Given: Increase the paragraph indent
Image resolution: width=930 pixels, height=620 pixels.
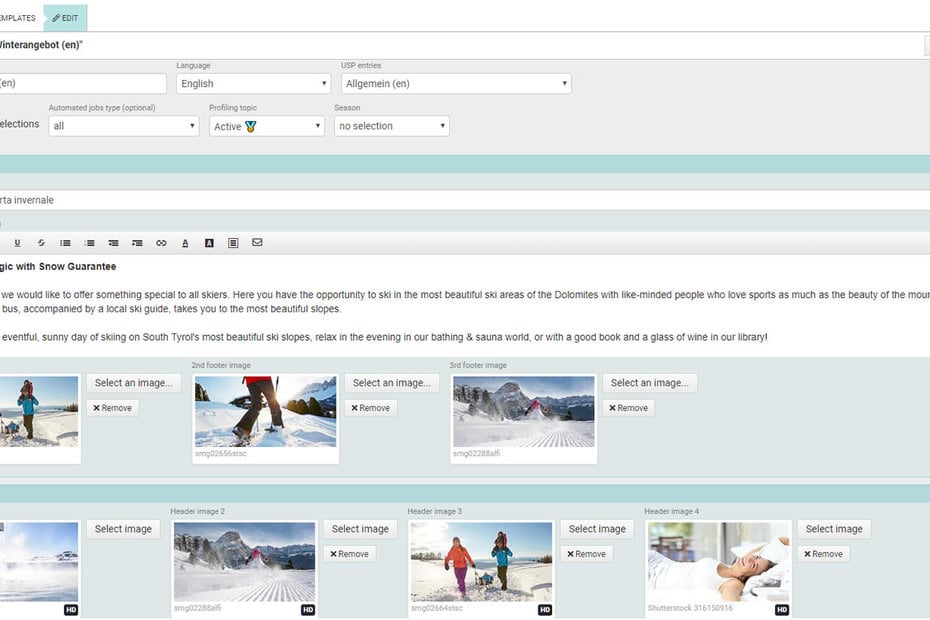Looking at the screenshot, I should click(137, 243).
